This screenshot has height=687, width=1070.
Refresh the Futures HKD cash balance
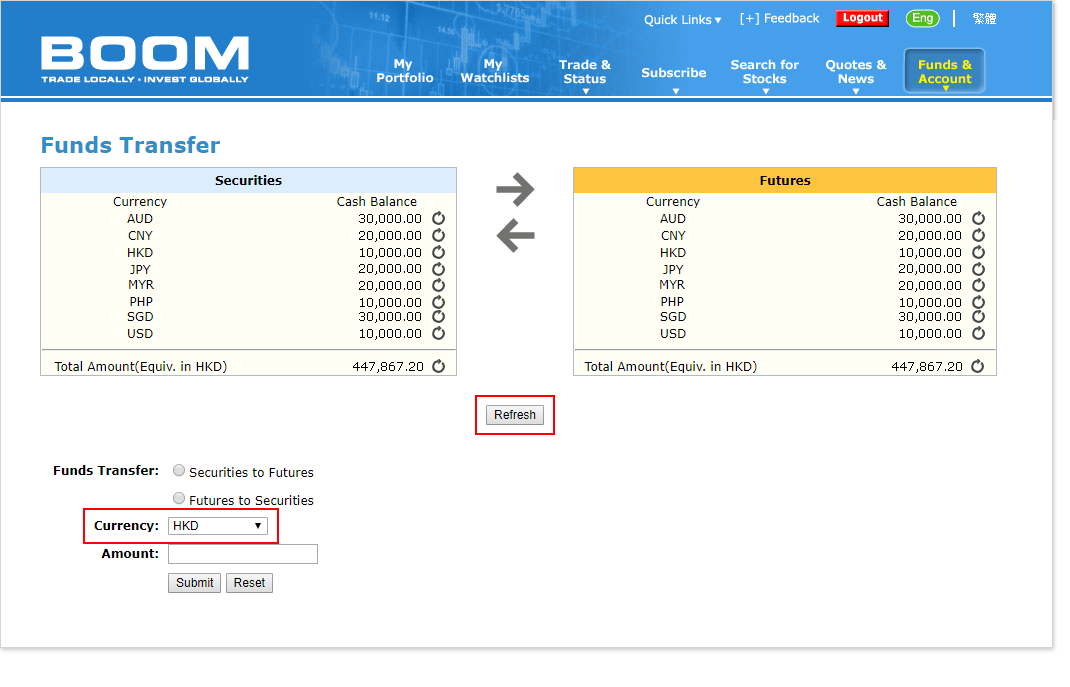[x=979, y=252]
